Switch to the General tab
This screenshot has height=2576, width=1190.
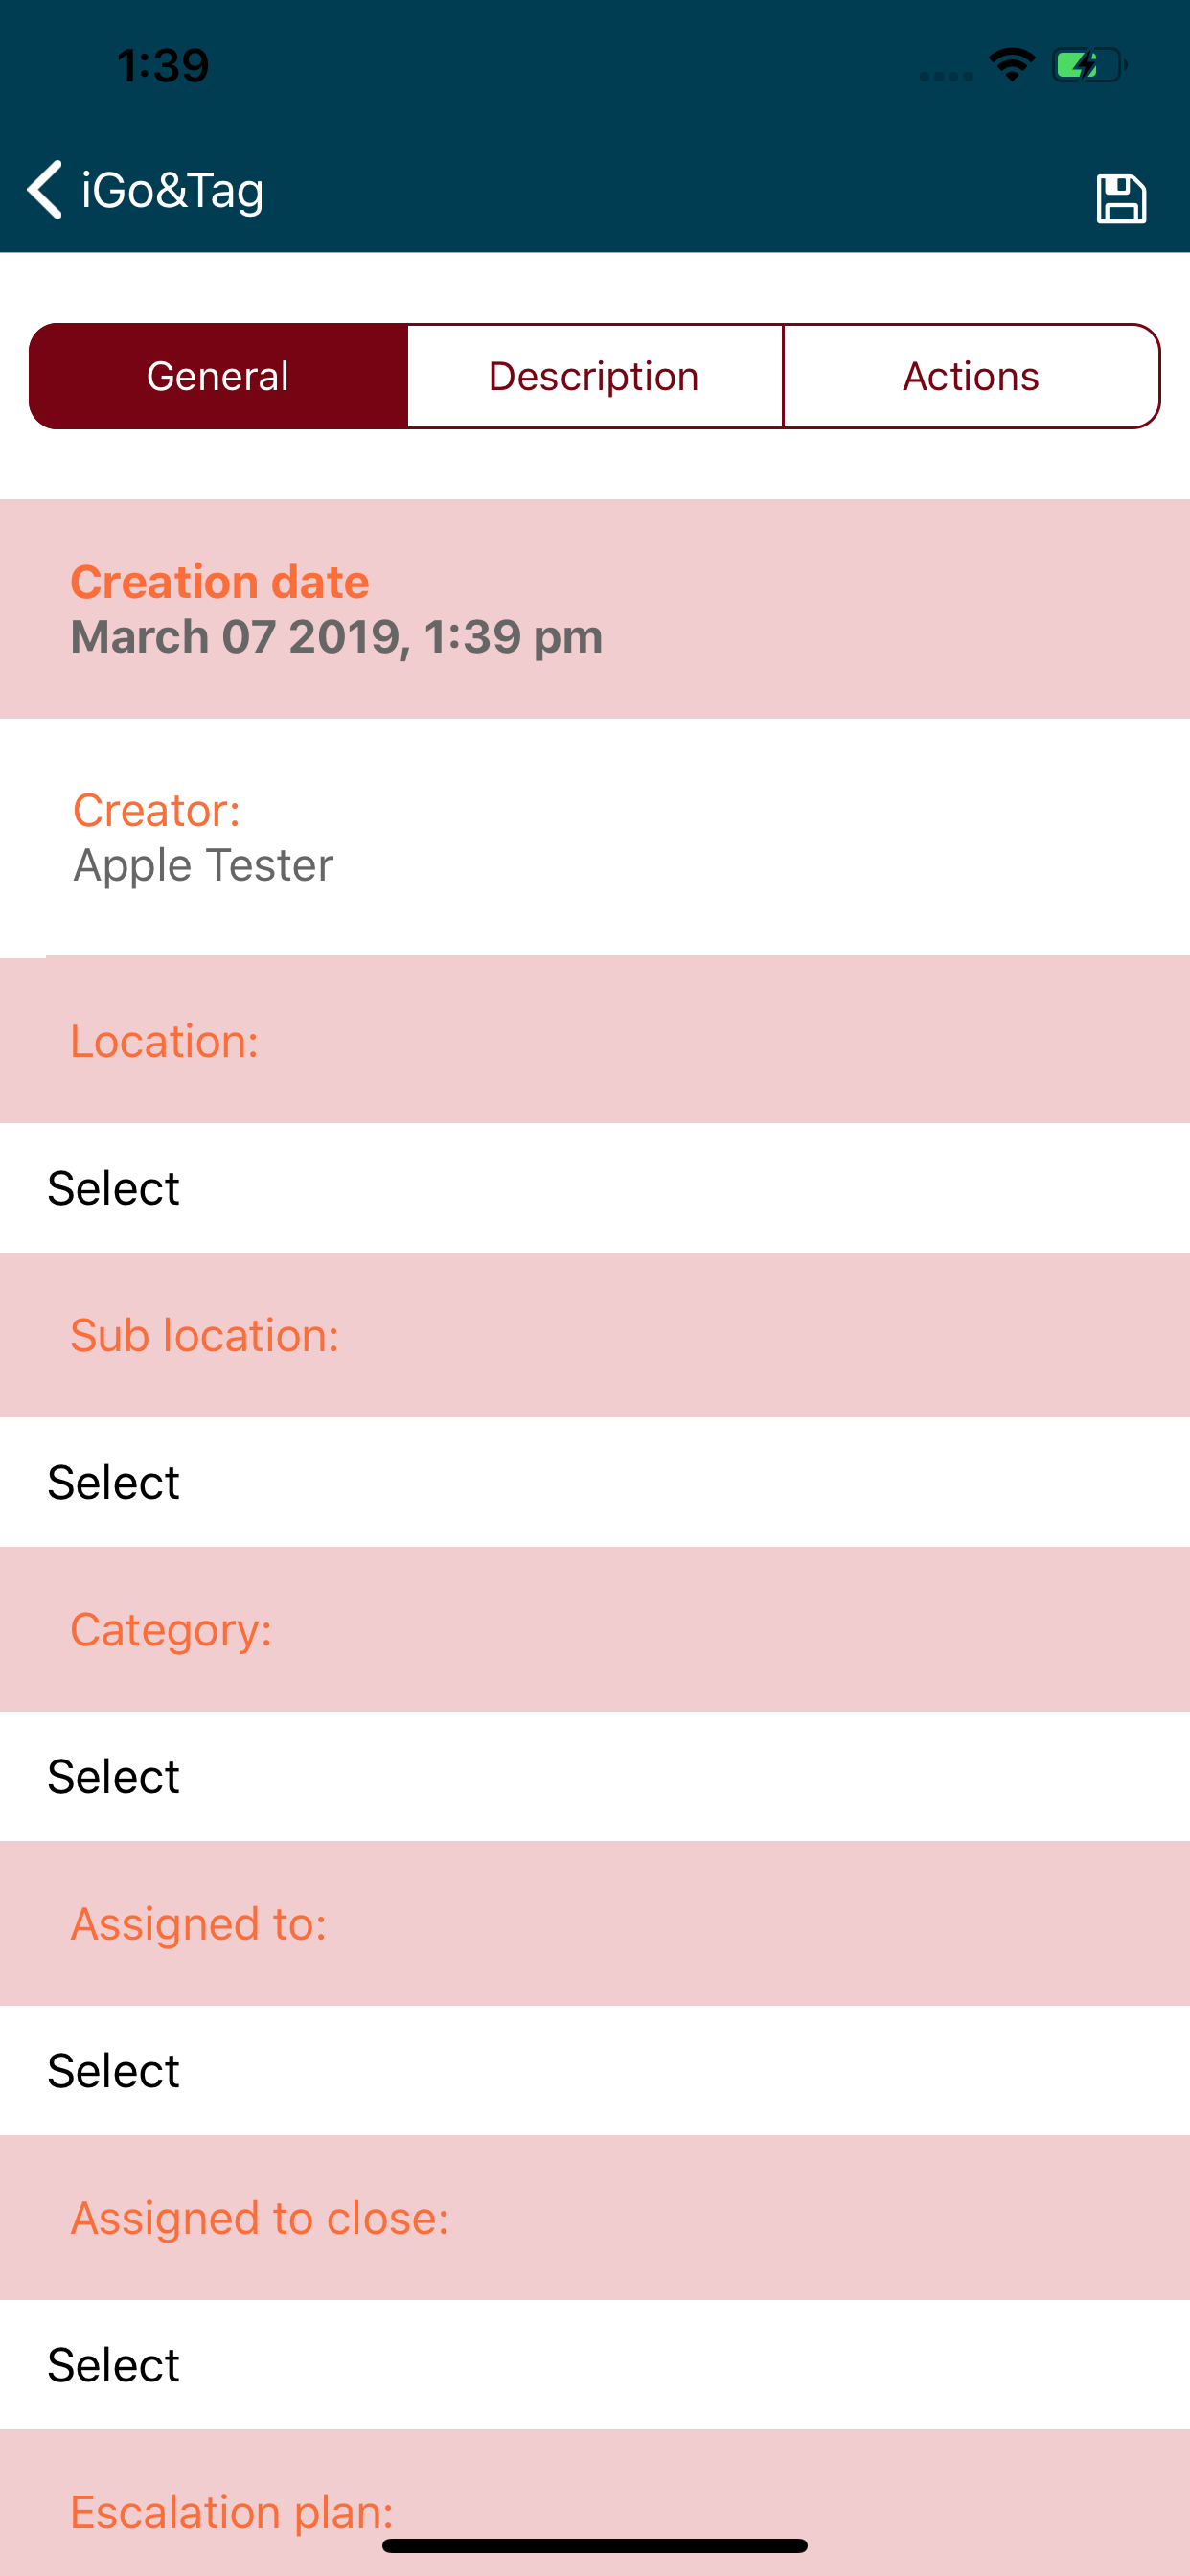[218, 376]
